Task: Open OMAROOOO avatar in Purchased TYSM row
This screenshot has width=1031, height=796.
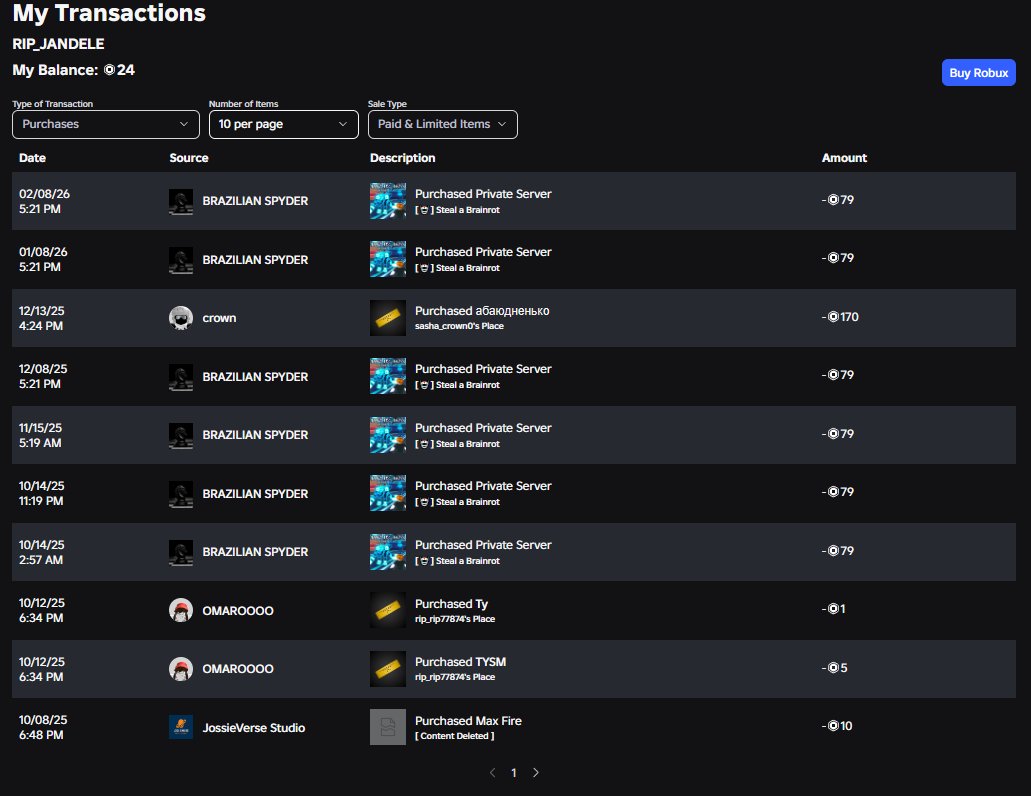Action: tap(181, 669)
